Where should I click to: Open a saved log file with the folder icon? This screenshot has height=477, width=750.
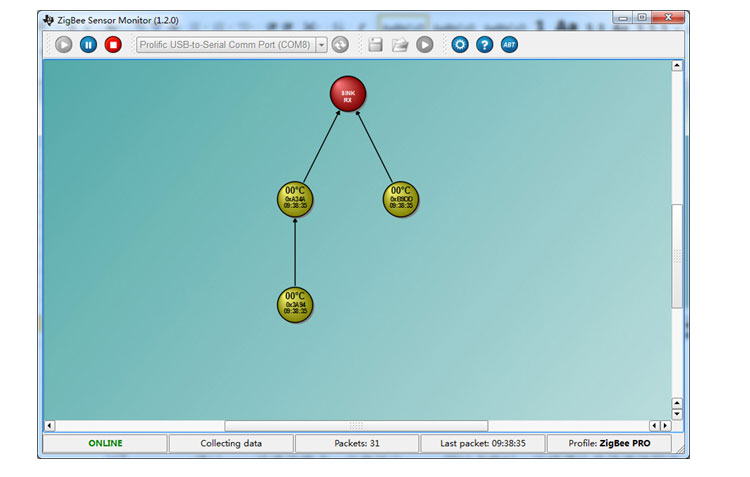tap(400, 45)
